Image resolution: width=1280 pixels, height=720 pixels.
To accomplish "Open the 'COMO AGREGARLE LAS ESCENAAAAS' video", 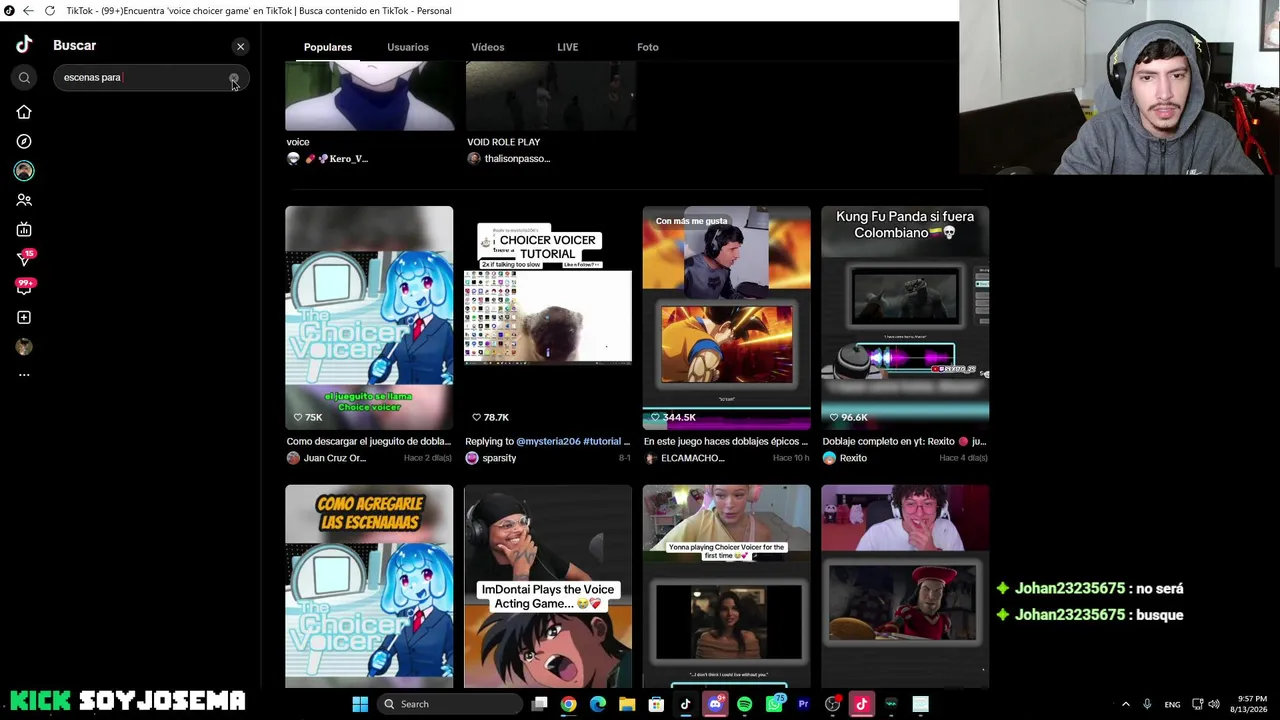I will click(x=369, y=587).
